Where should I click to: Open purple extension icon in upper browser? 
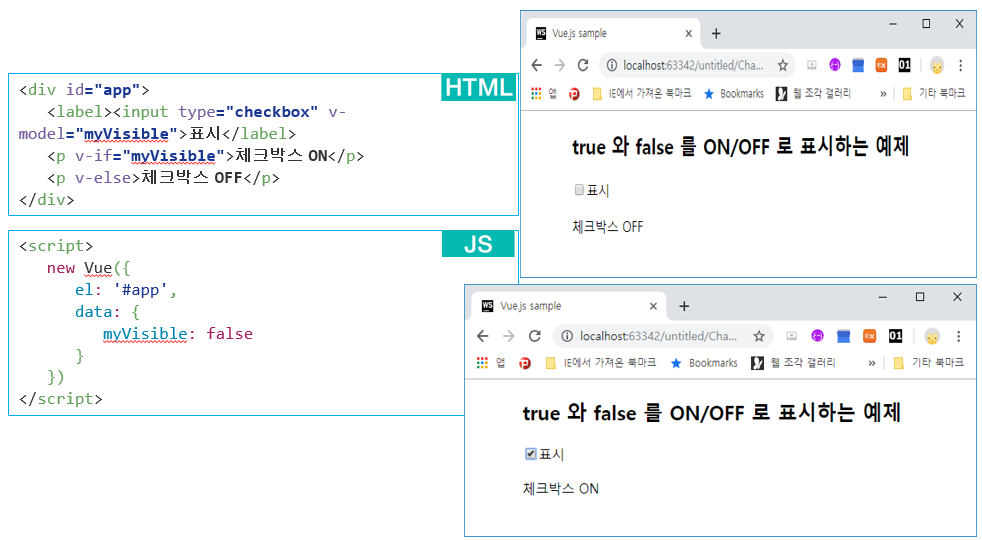[835, 65]
